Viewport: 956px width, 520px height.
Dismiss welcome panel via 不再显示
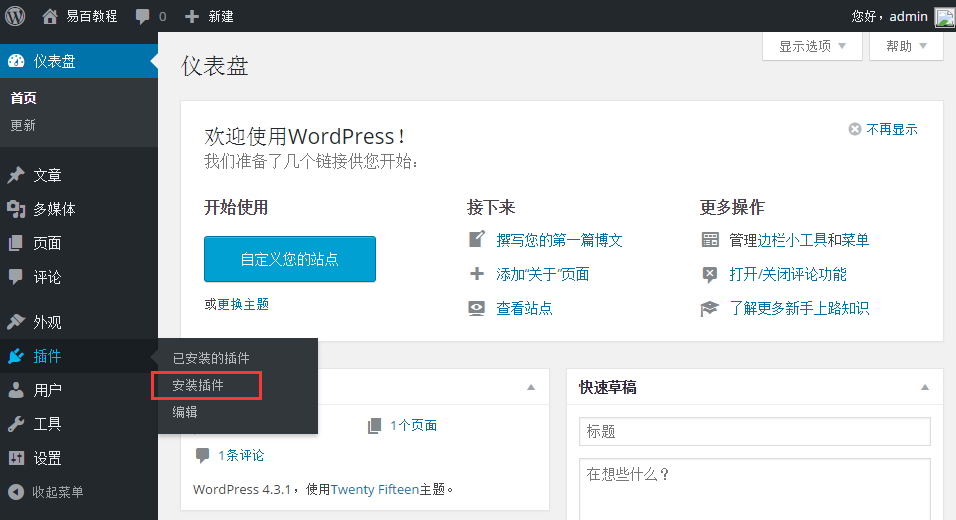tap(883, 129)
